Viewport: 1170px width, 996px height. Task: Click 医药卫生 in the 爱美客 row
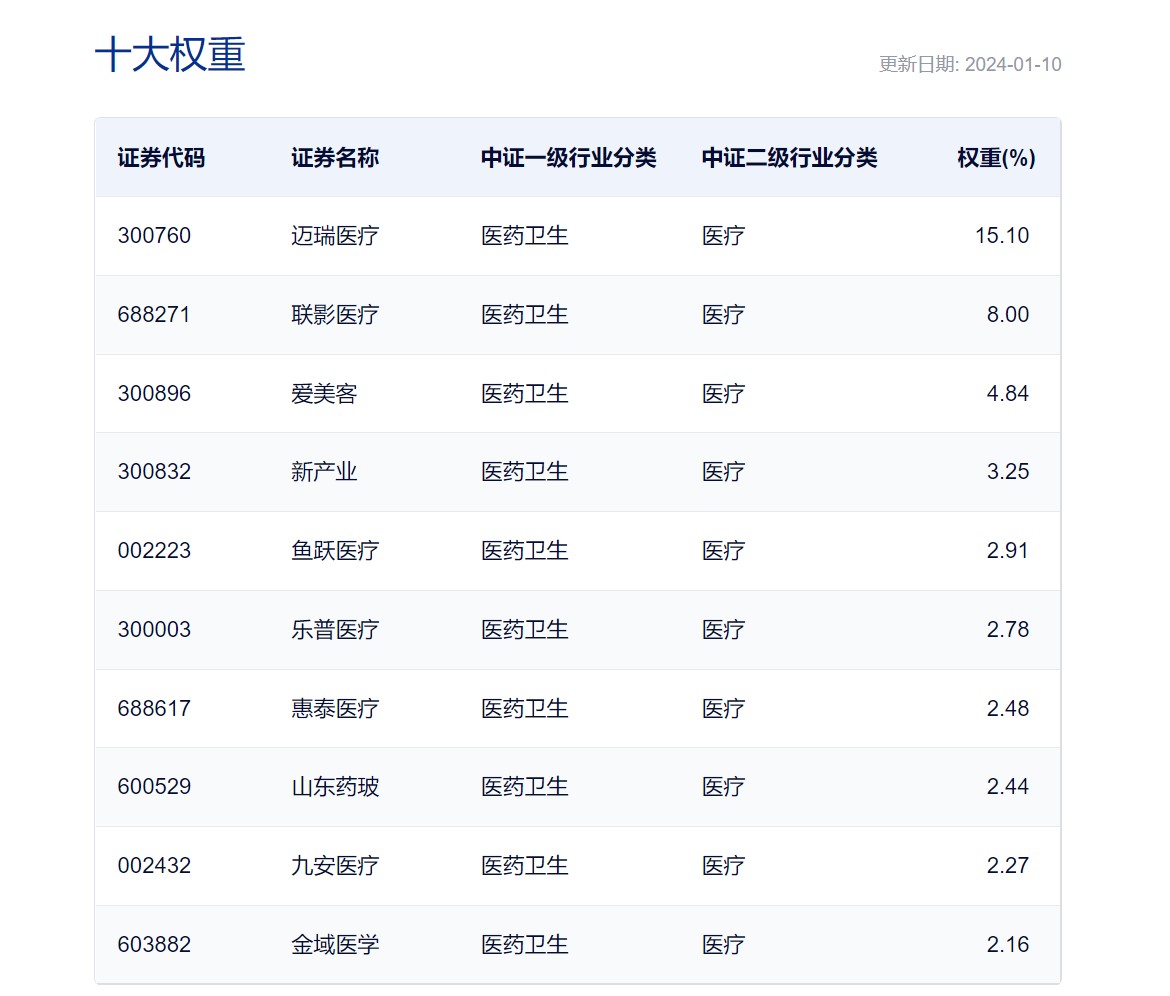[x=525, y=393]
